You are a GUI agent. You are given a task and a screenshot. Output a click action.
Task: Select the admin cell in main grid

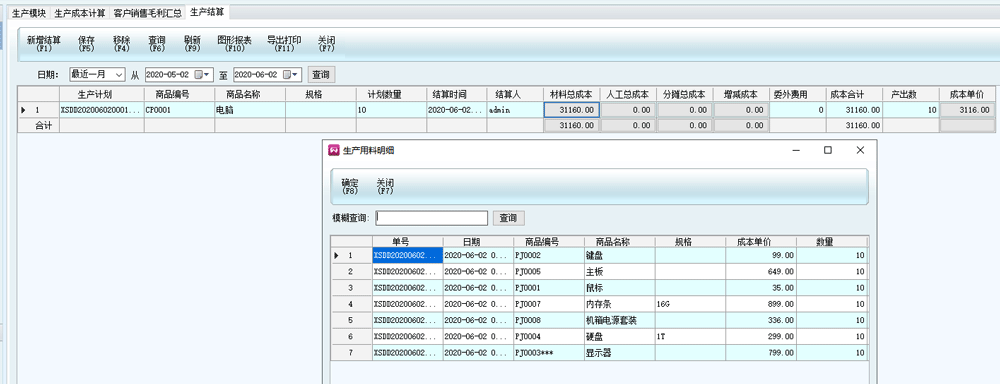(515, 110)
